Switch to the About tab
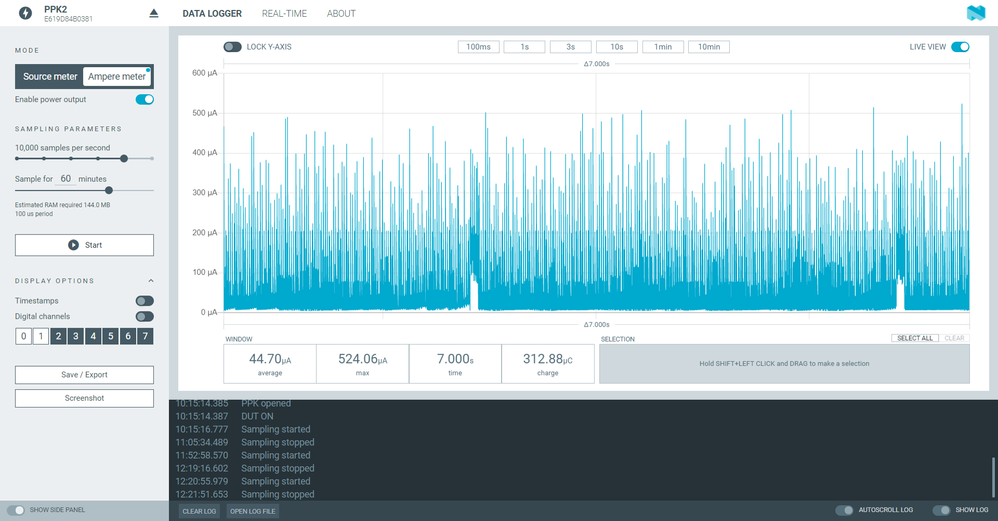The width and height of the screenshot is (998, 521). click(341, 13)
